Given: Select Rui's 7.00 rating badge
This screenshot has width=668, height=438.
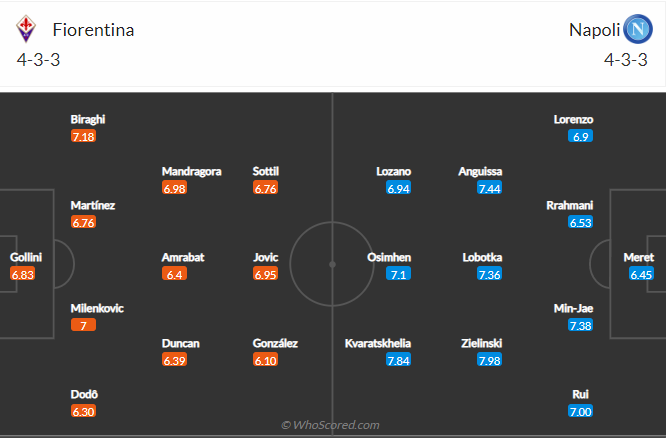Looking at the screenshot, I should pos(581,411).
